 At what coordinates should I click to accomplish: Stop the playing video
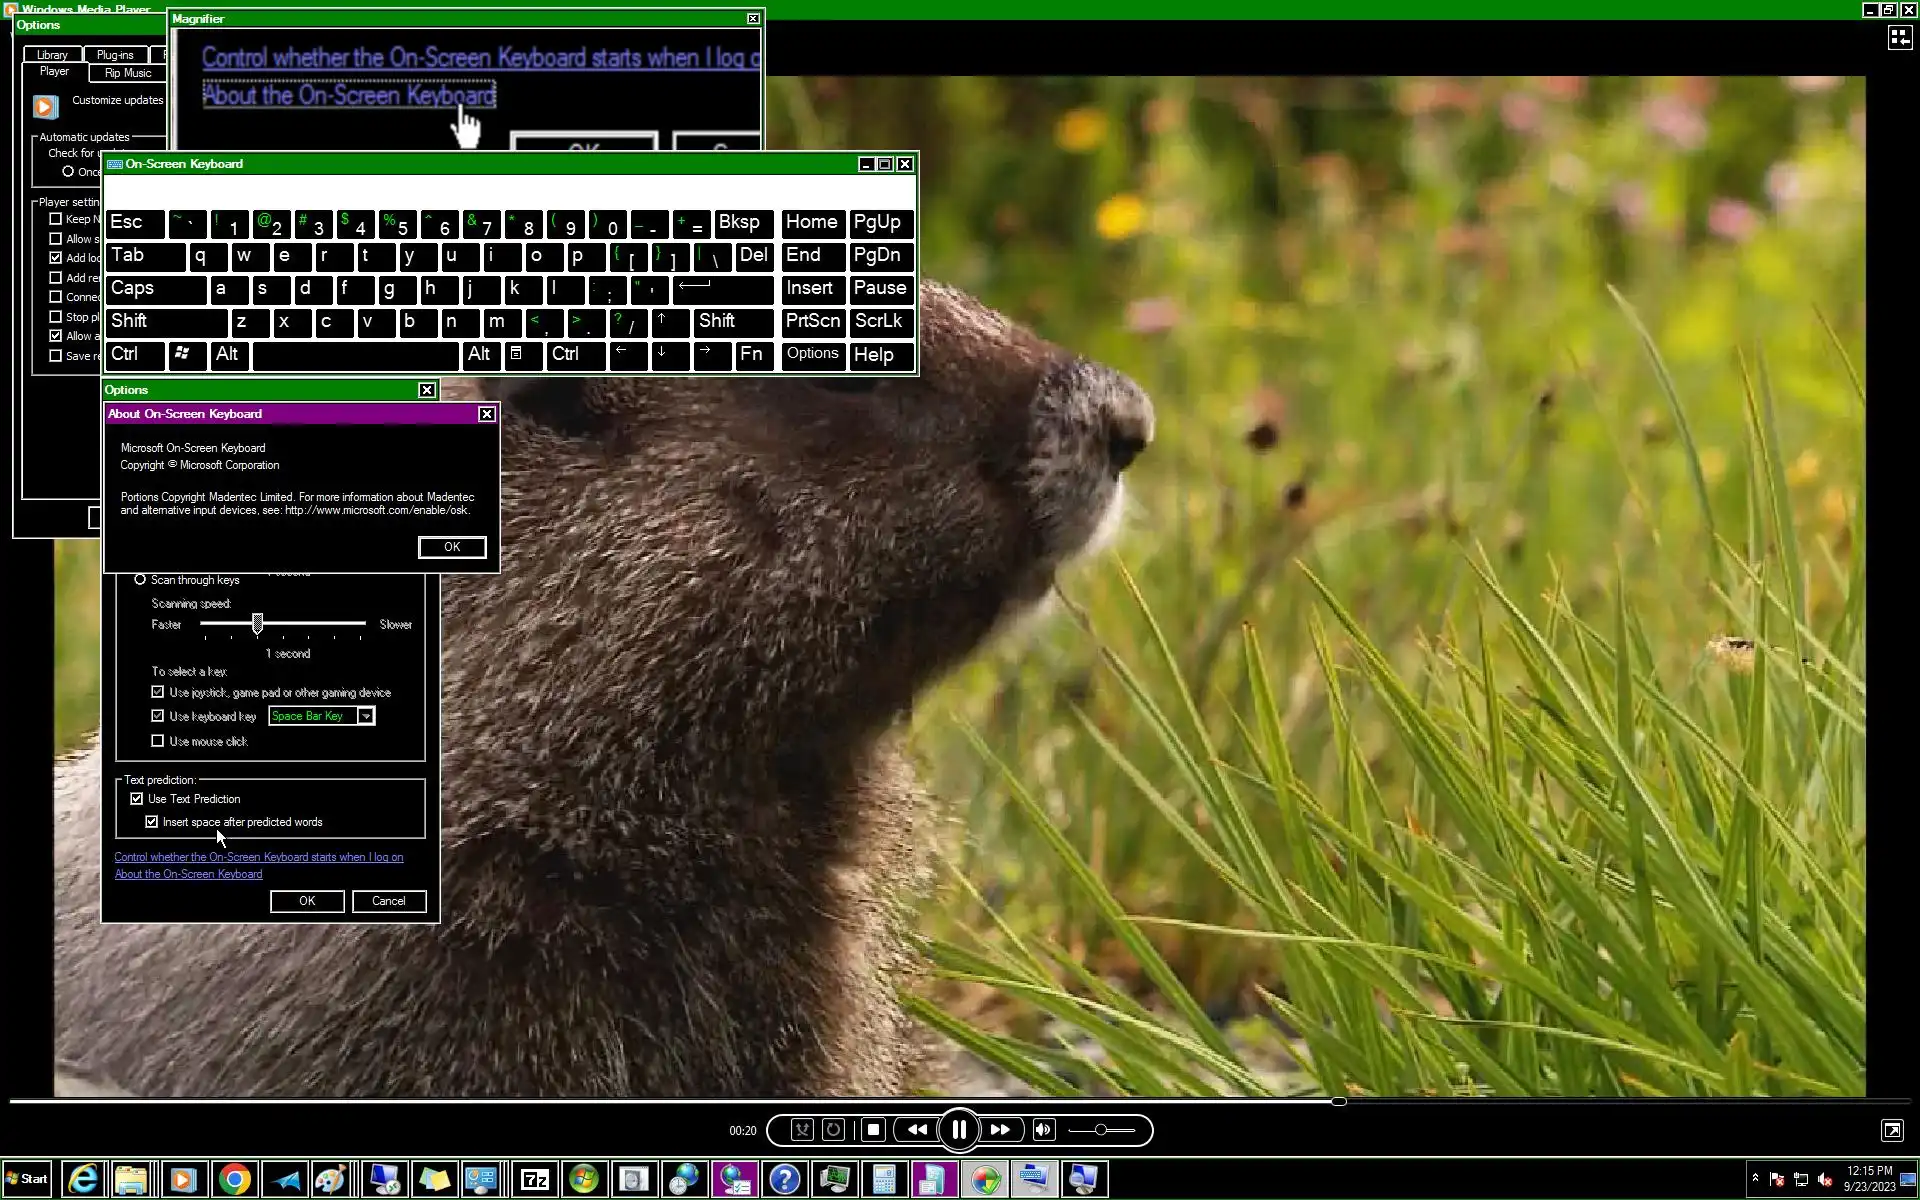[873, 1130]
